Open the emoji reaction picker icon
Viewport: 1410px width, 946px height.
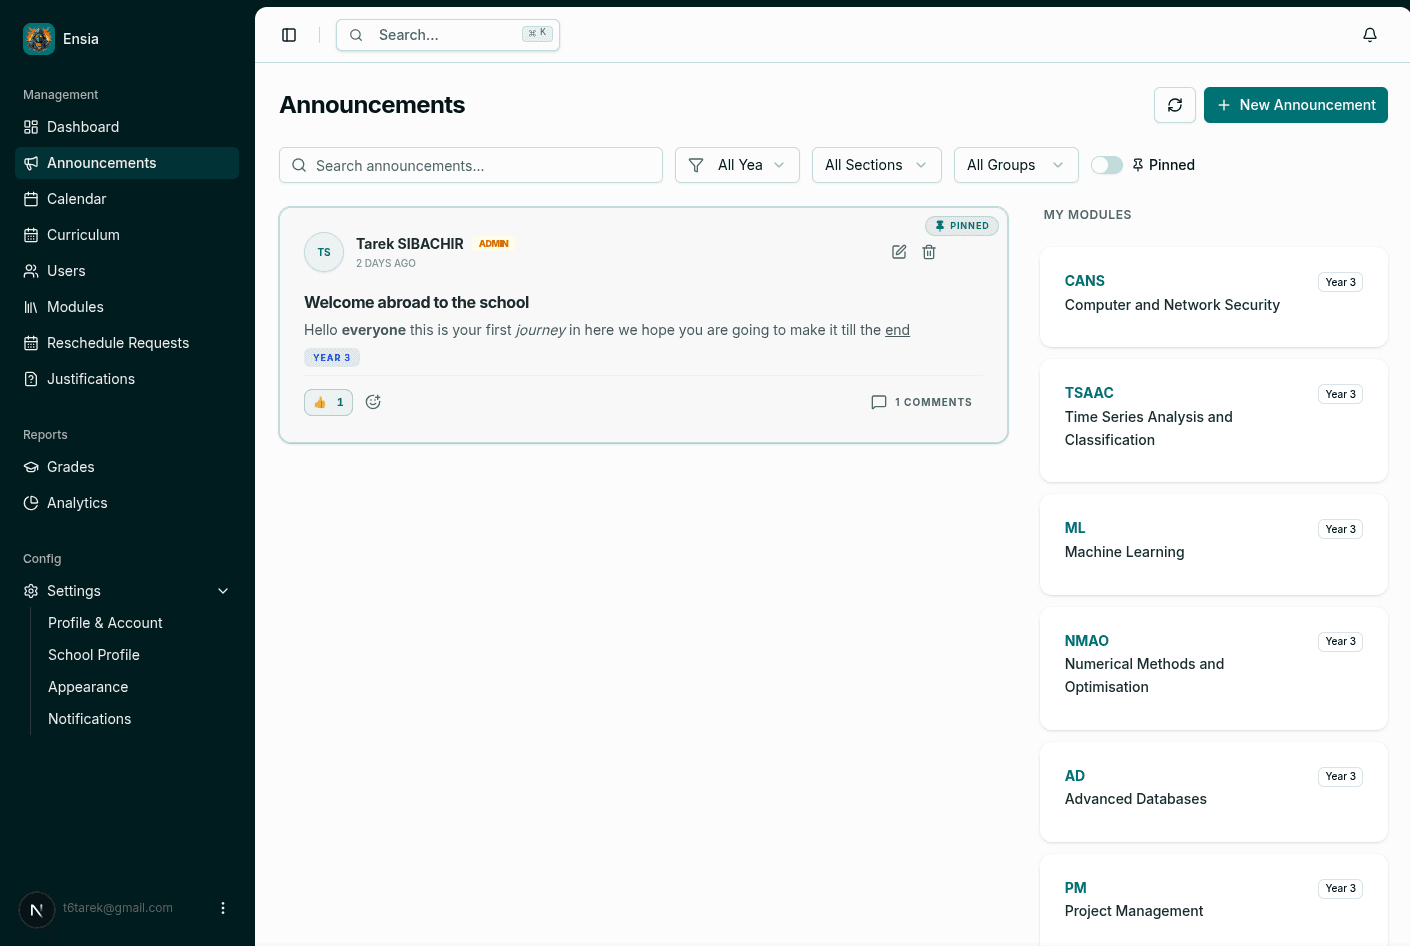tap(373, 401)
